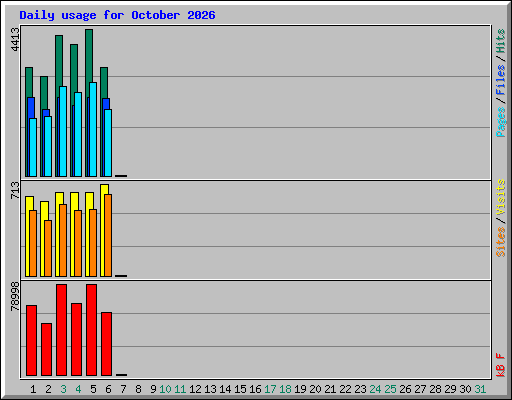The width and height of the screenshot is (512, 400).
Task: Click day 30 on the x-axis
Action: tap(465, 389)
